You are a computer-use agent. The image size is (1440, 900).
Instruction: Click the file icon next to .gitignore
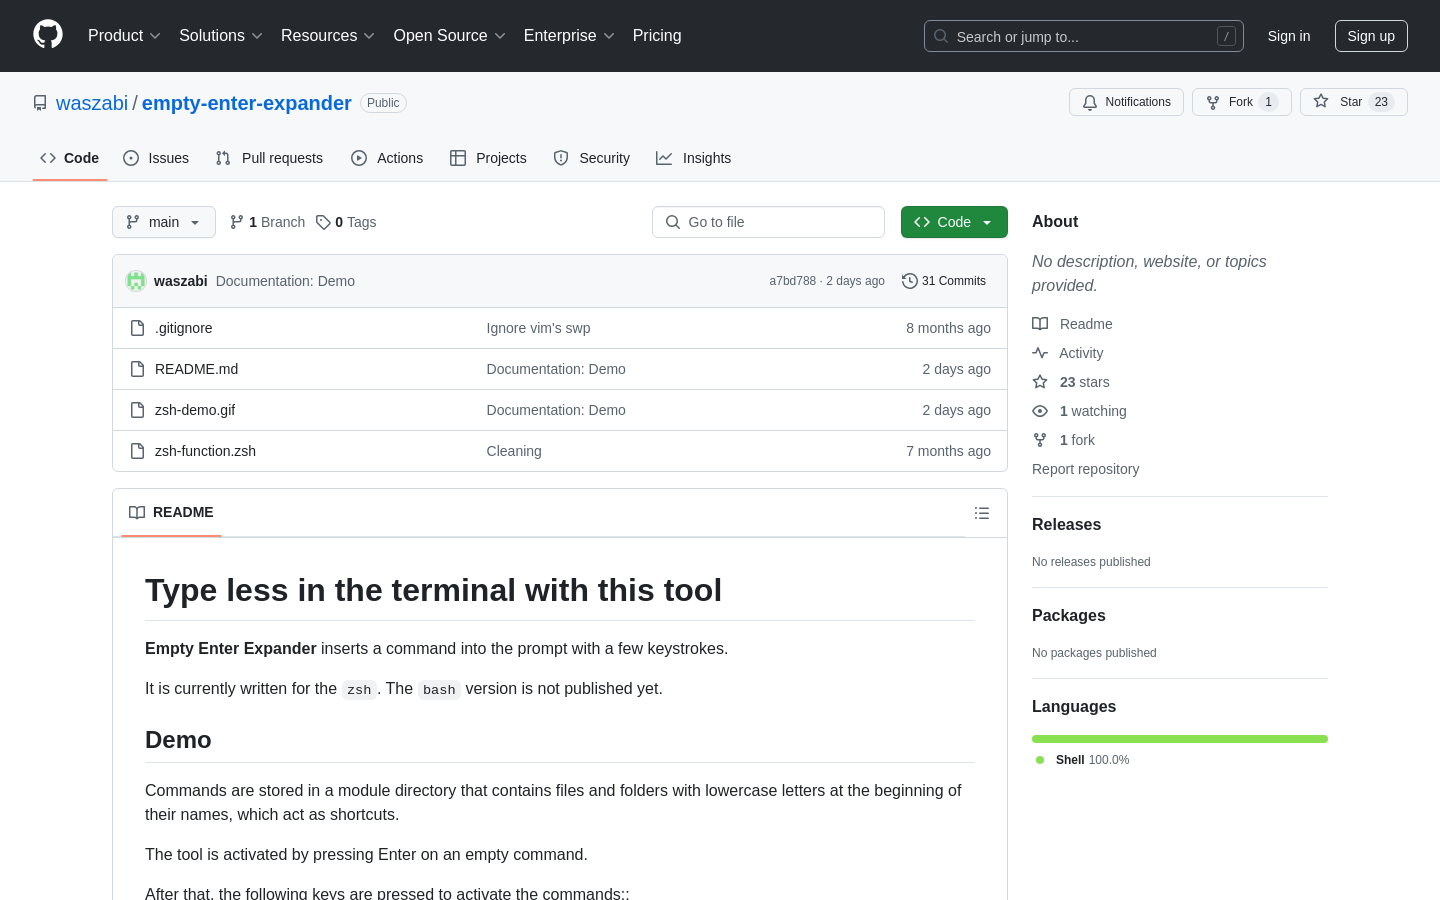point(138,328)
